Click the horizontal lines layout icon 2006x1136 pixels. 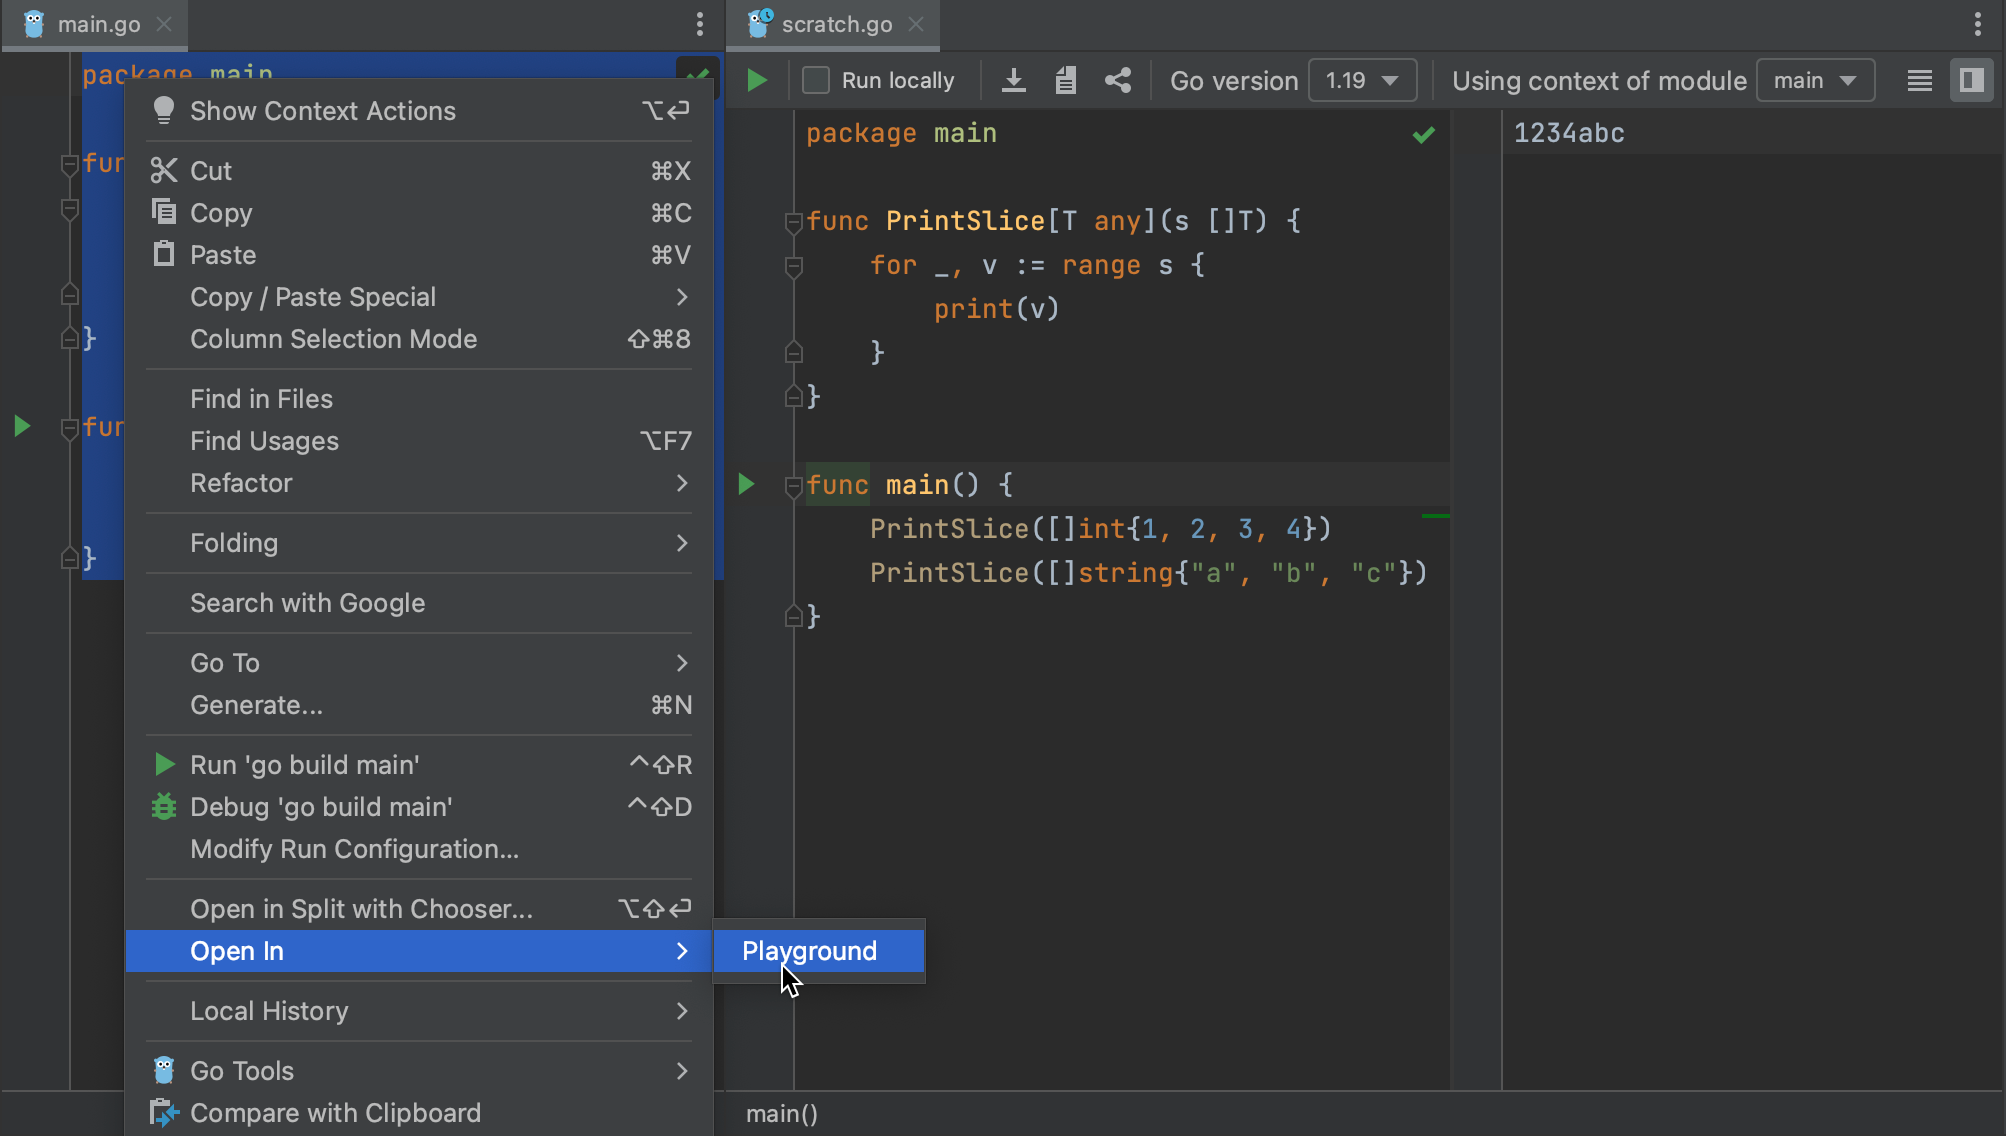(1919, 80)
